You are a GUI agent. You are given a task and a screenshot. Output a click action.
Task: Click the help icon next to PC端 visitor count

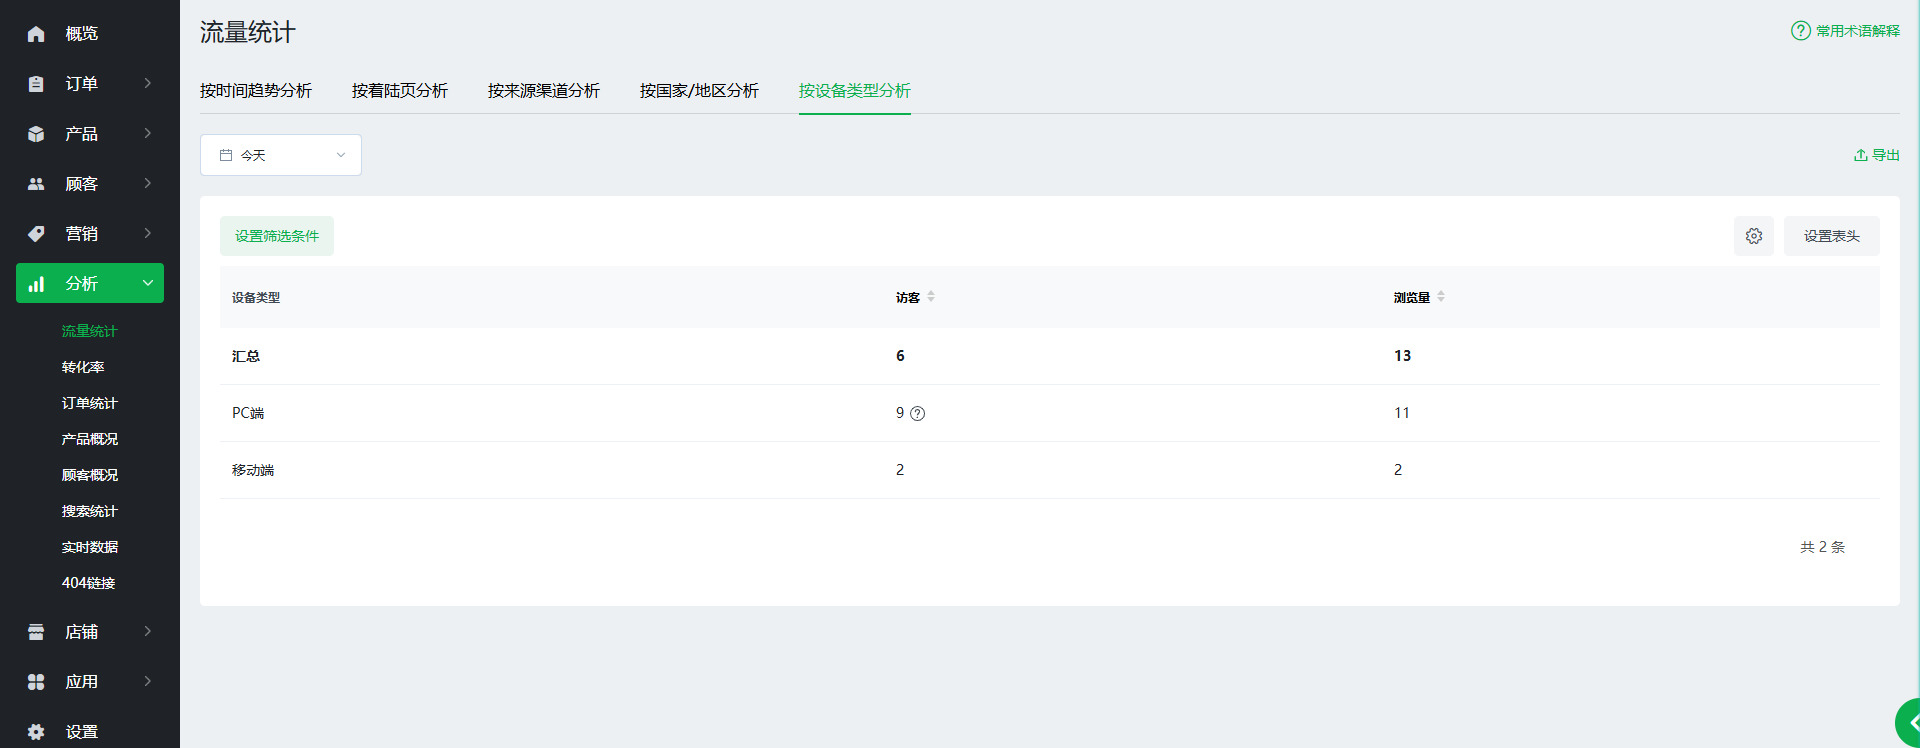(x=918, y=414)
